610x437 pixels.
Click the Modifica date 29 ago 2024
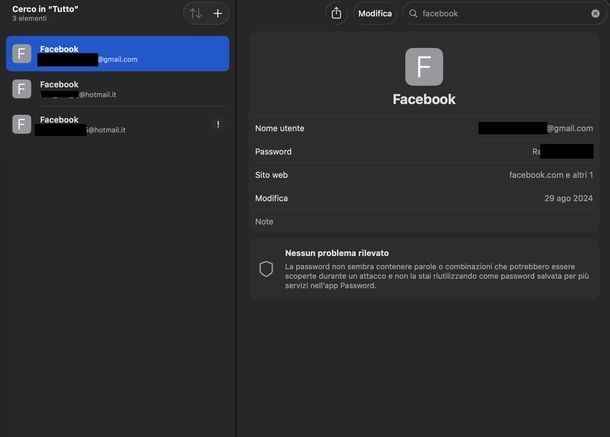(568, 198)
